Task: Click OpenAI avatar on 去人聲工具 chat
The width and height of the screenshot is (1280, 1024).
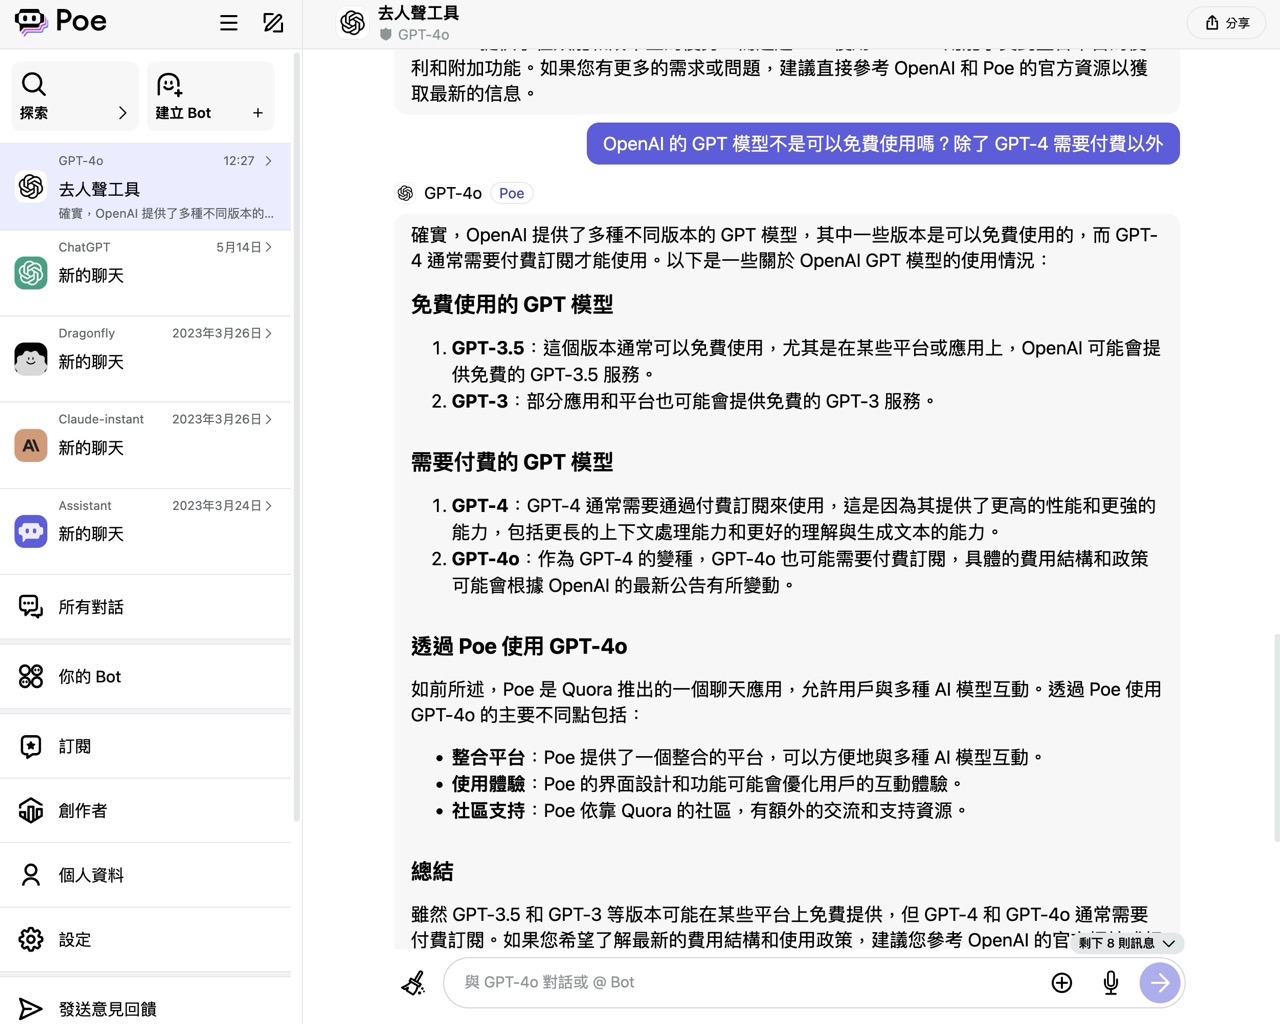Action: [31, 186]
